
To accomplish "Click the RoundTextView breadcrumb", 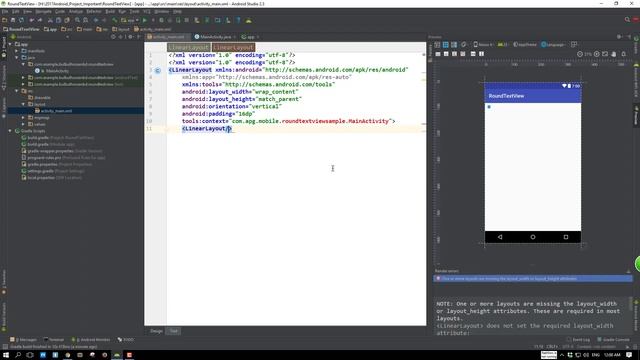I will pyautogui.click(x=21, y=29).
